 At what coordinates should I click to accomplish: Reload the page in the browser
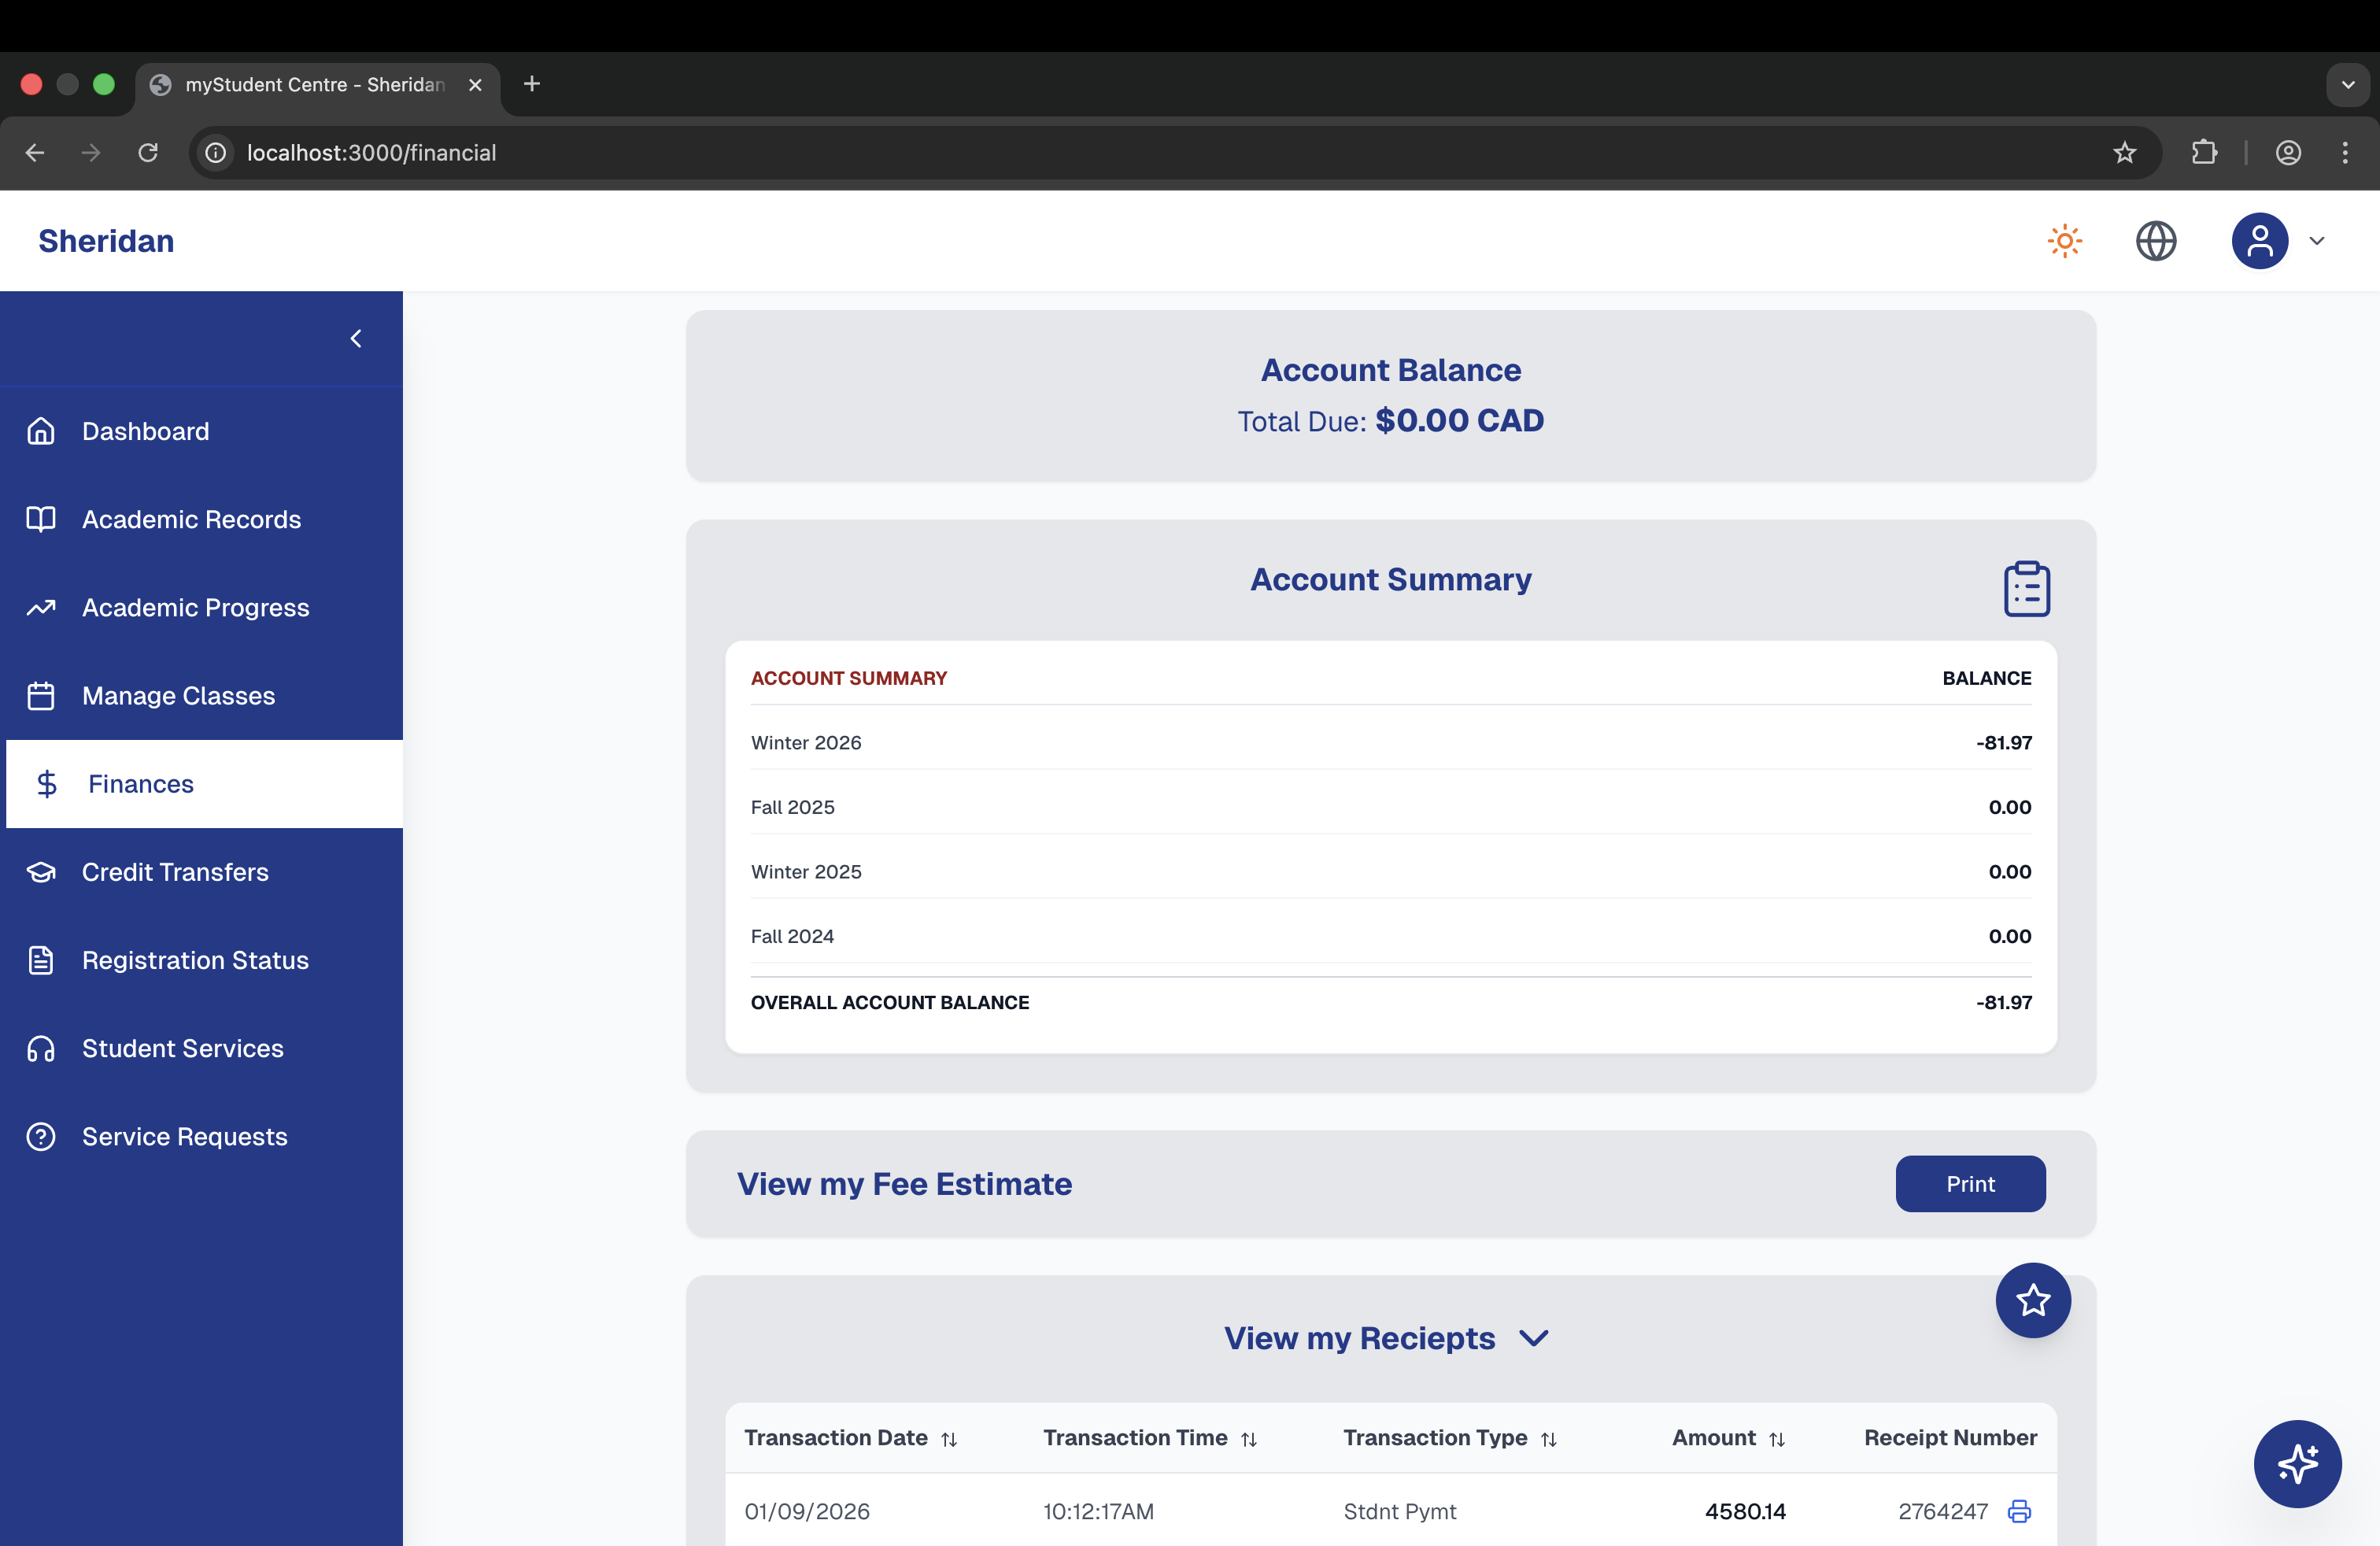click(148, 153)
